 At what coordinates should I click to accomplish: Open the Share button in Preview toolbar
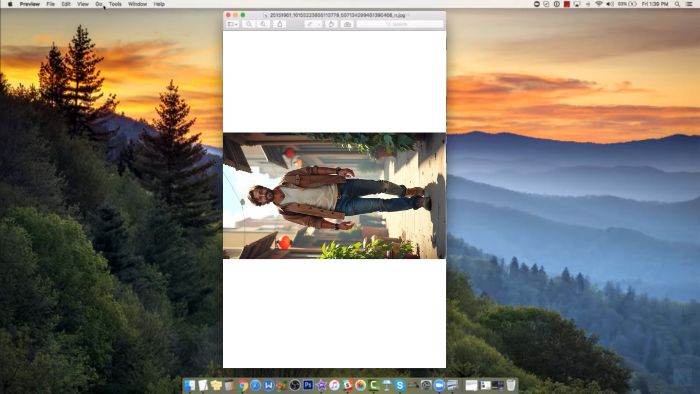point(280,24)
